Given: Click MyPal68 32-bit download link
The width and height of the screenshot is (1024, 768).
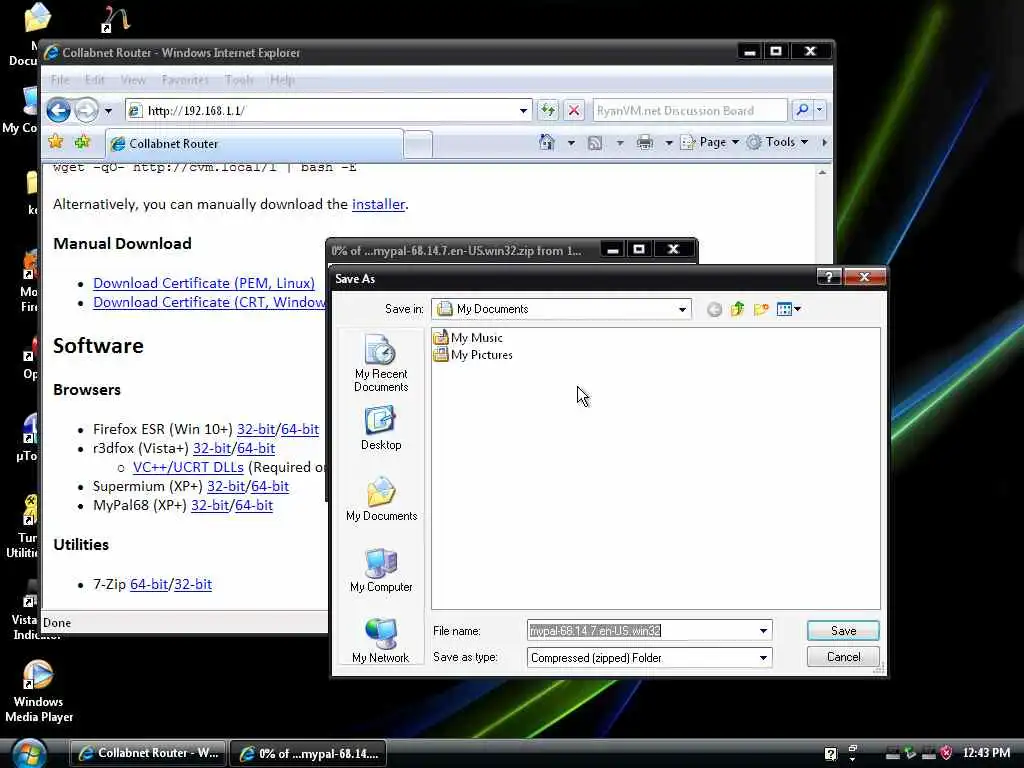Looking at the screenshot, I should [x=210, y=505].
